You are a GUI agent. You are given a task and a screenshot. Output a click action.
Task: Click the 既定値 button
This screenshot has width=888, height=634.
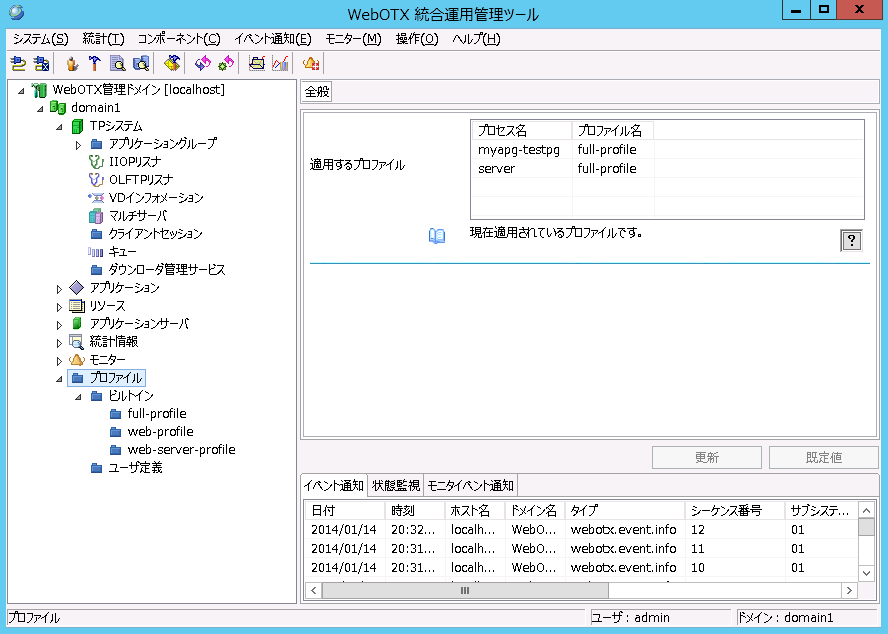pos(825,457)
